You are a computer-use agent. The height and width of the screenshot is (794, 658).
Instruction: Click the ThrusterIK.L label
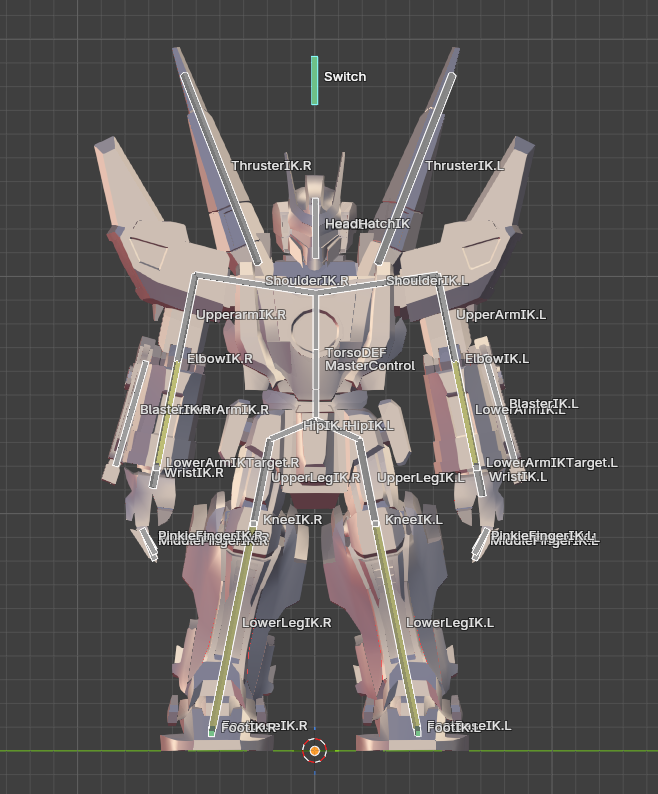465,166
